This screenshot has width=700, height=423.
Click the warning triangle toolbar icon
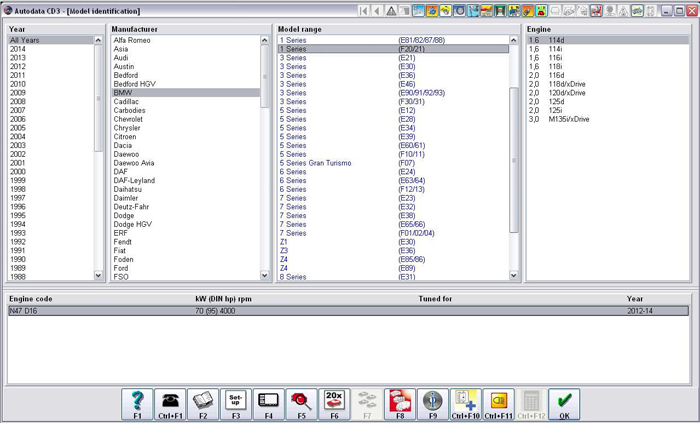[391, 11]
